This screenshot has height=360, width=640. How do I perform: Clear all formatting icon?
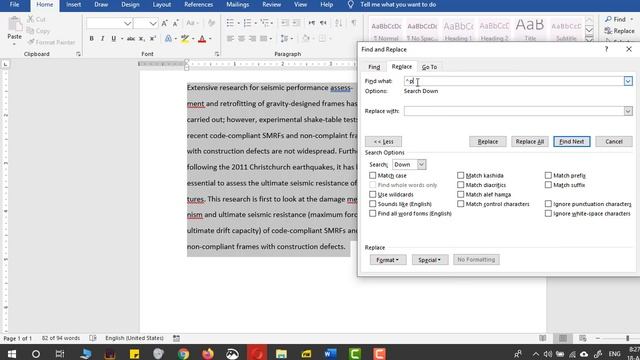(x=211, y=23)
